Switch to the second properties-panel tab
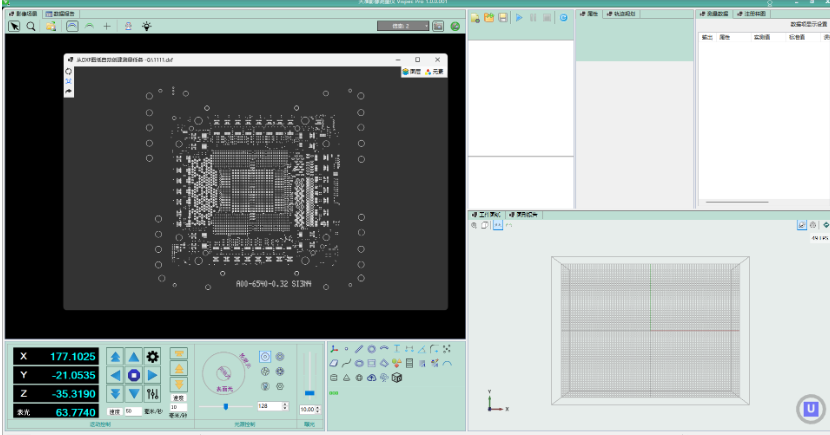 point(621,14)
